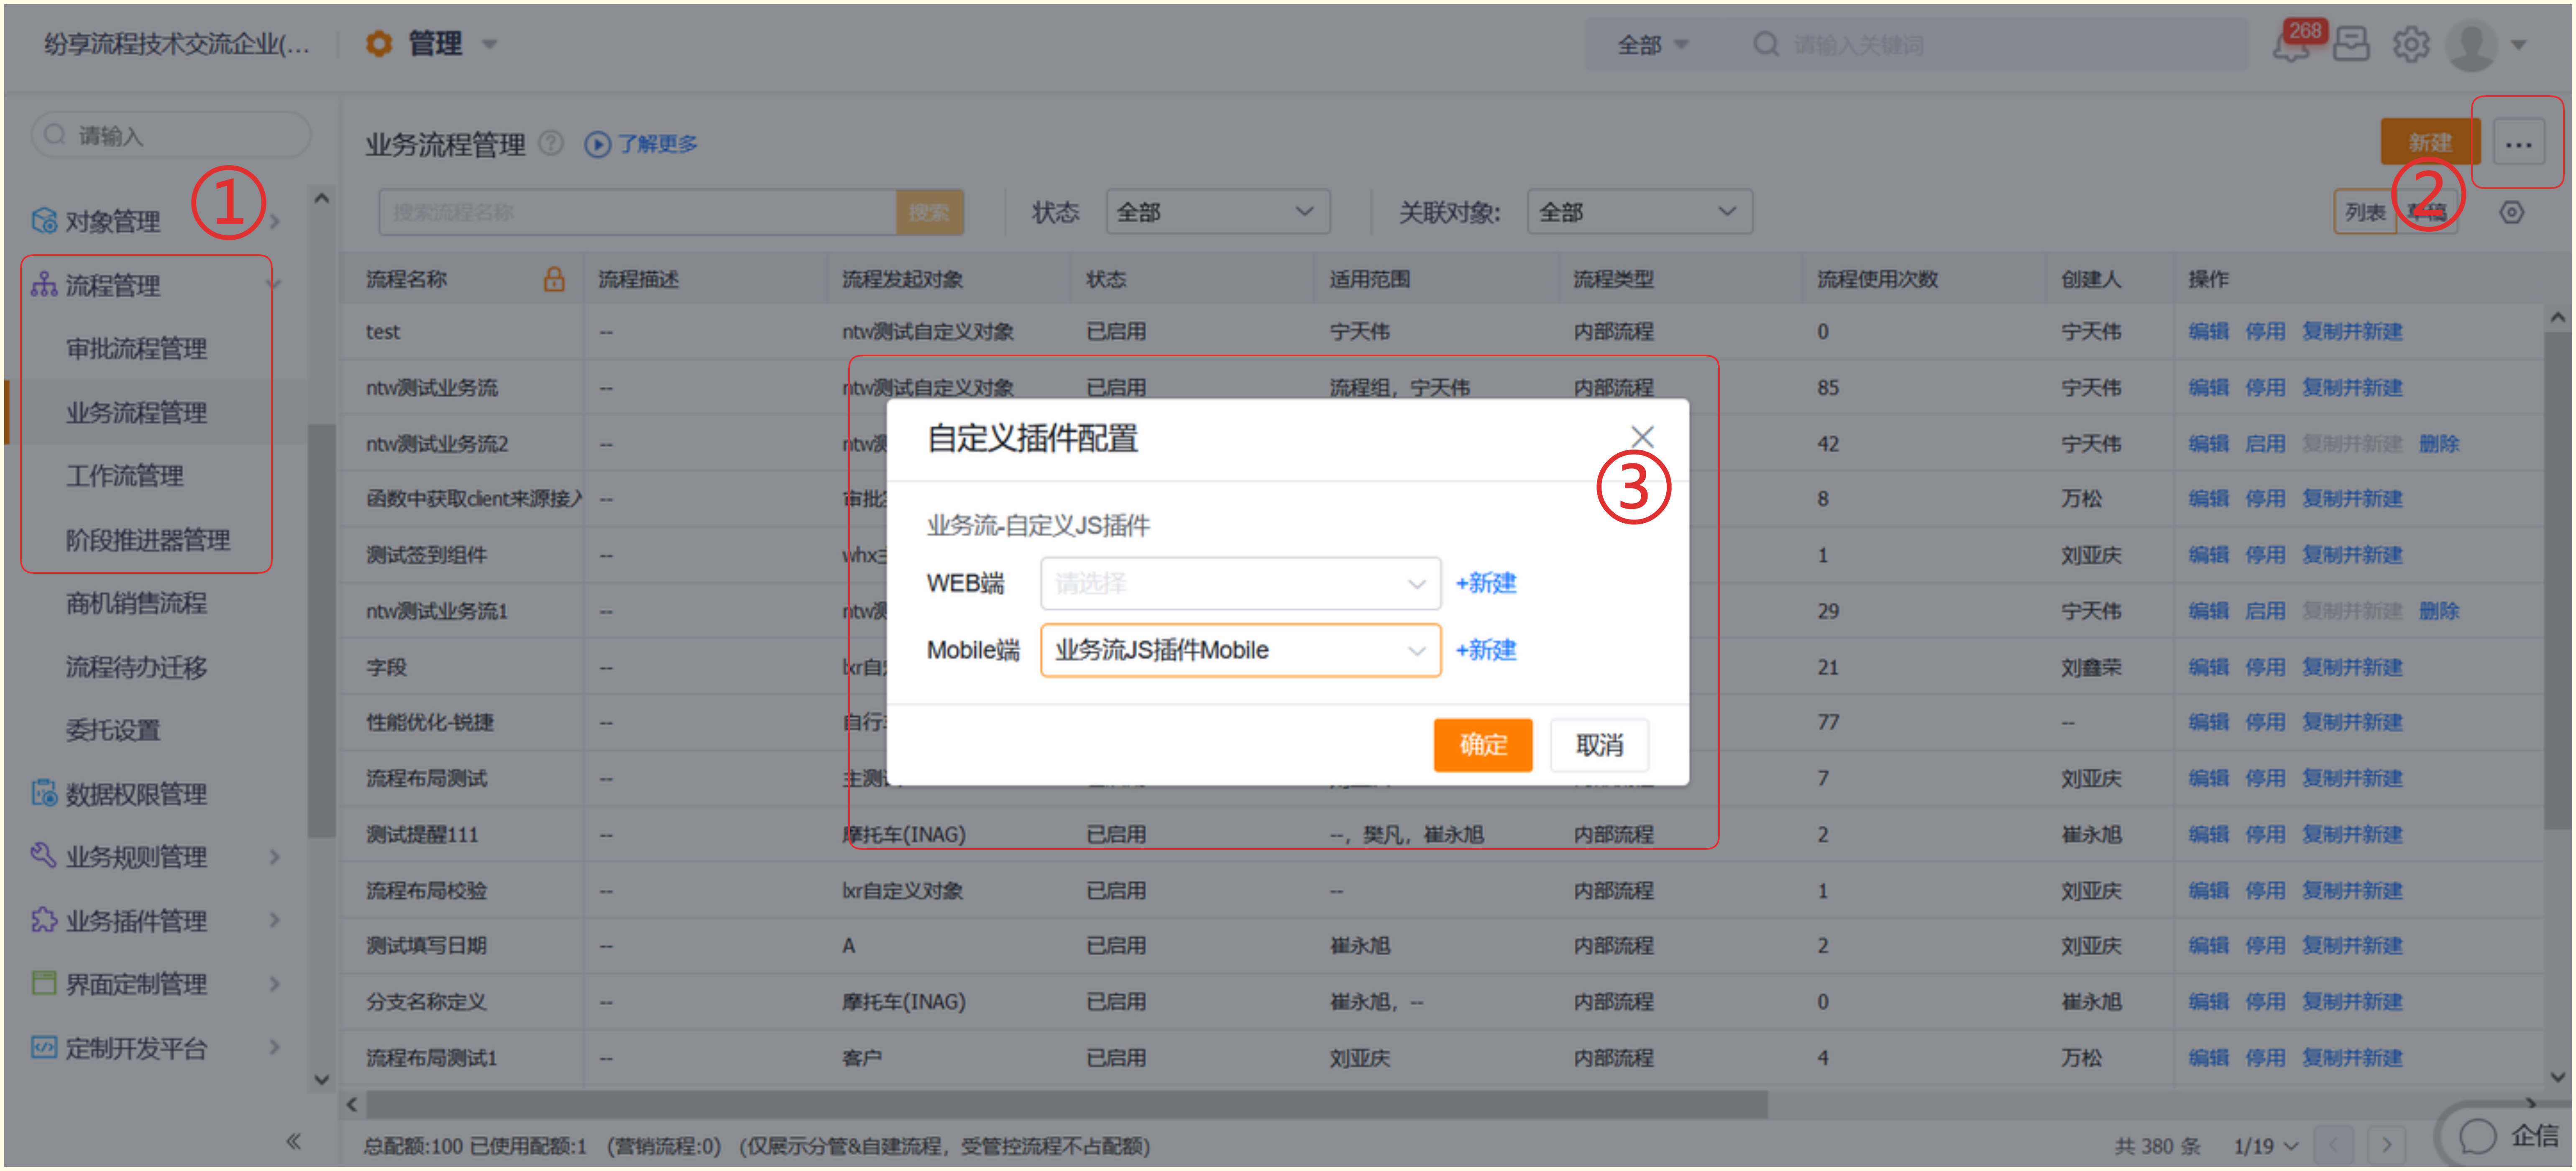Open the WEB端 plugin dropdown
The image size is (2576, 1171).
point(1240,584)
